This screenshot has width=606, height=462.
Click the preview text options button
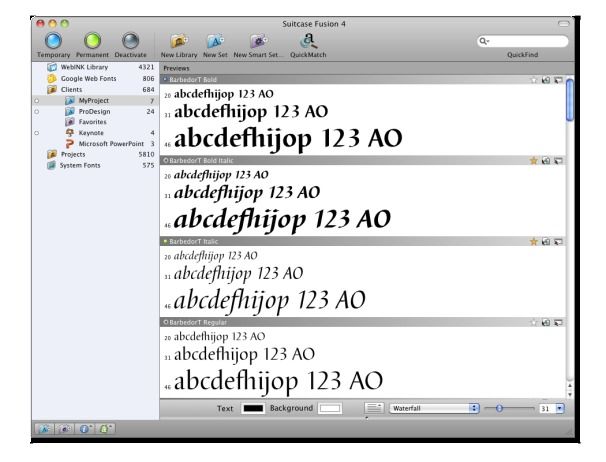(374, 408)
